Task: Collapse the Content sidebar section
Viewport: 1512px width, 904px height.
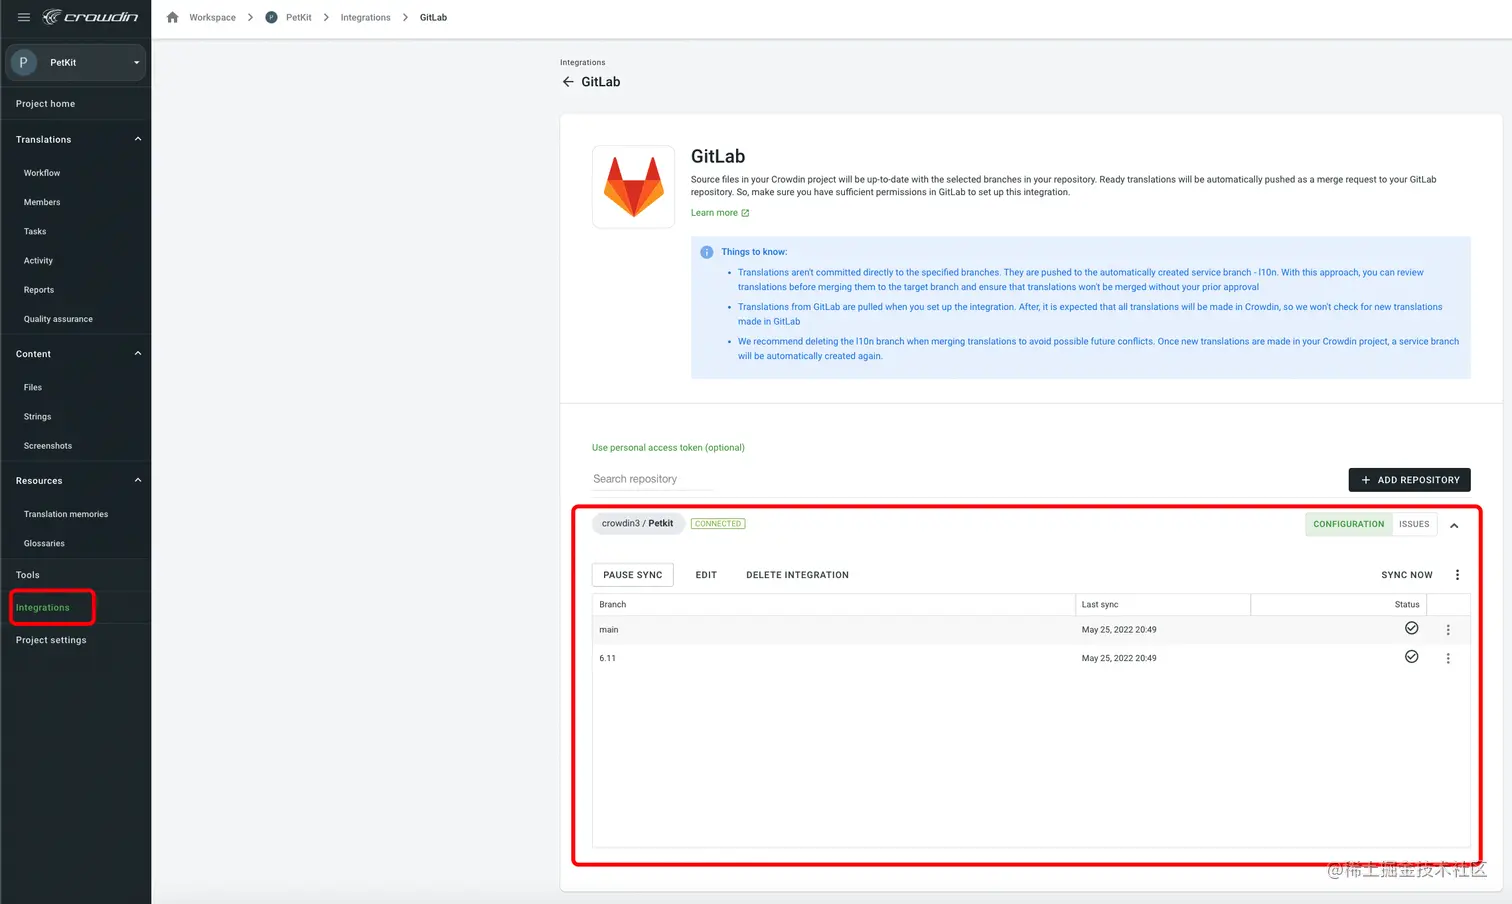Action: coord(138,353)
